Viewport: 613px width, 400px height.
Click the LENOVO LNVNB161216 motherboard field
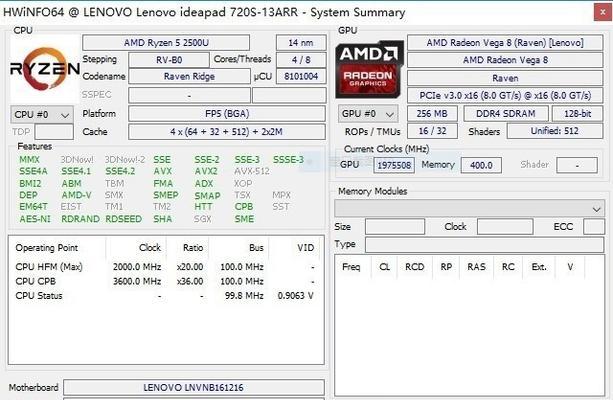[194, 387]
